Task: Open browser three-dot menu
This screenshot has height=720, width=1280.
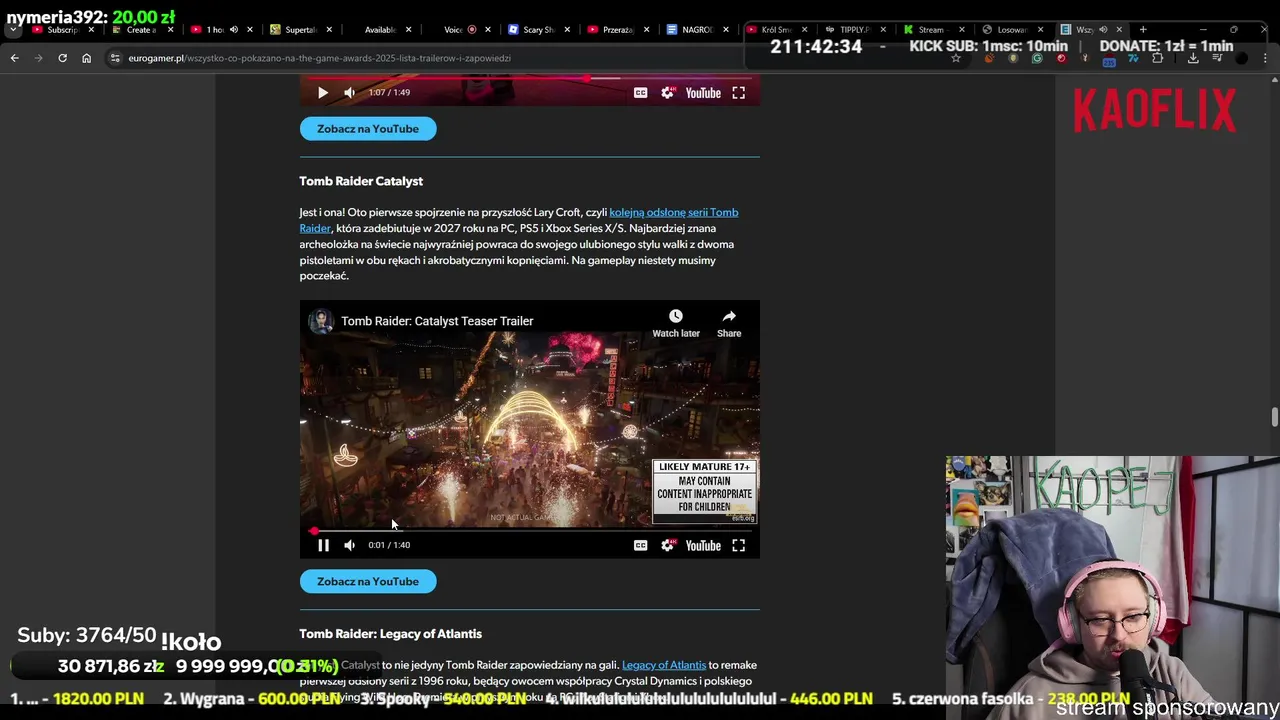Action: 1266,58
